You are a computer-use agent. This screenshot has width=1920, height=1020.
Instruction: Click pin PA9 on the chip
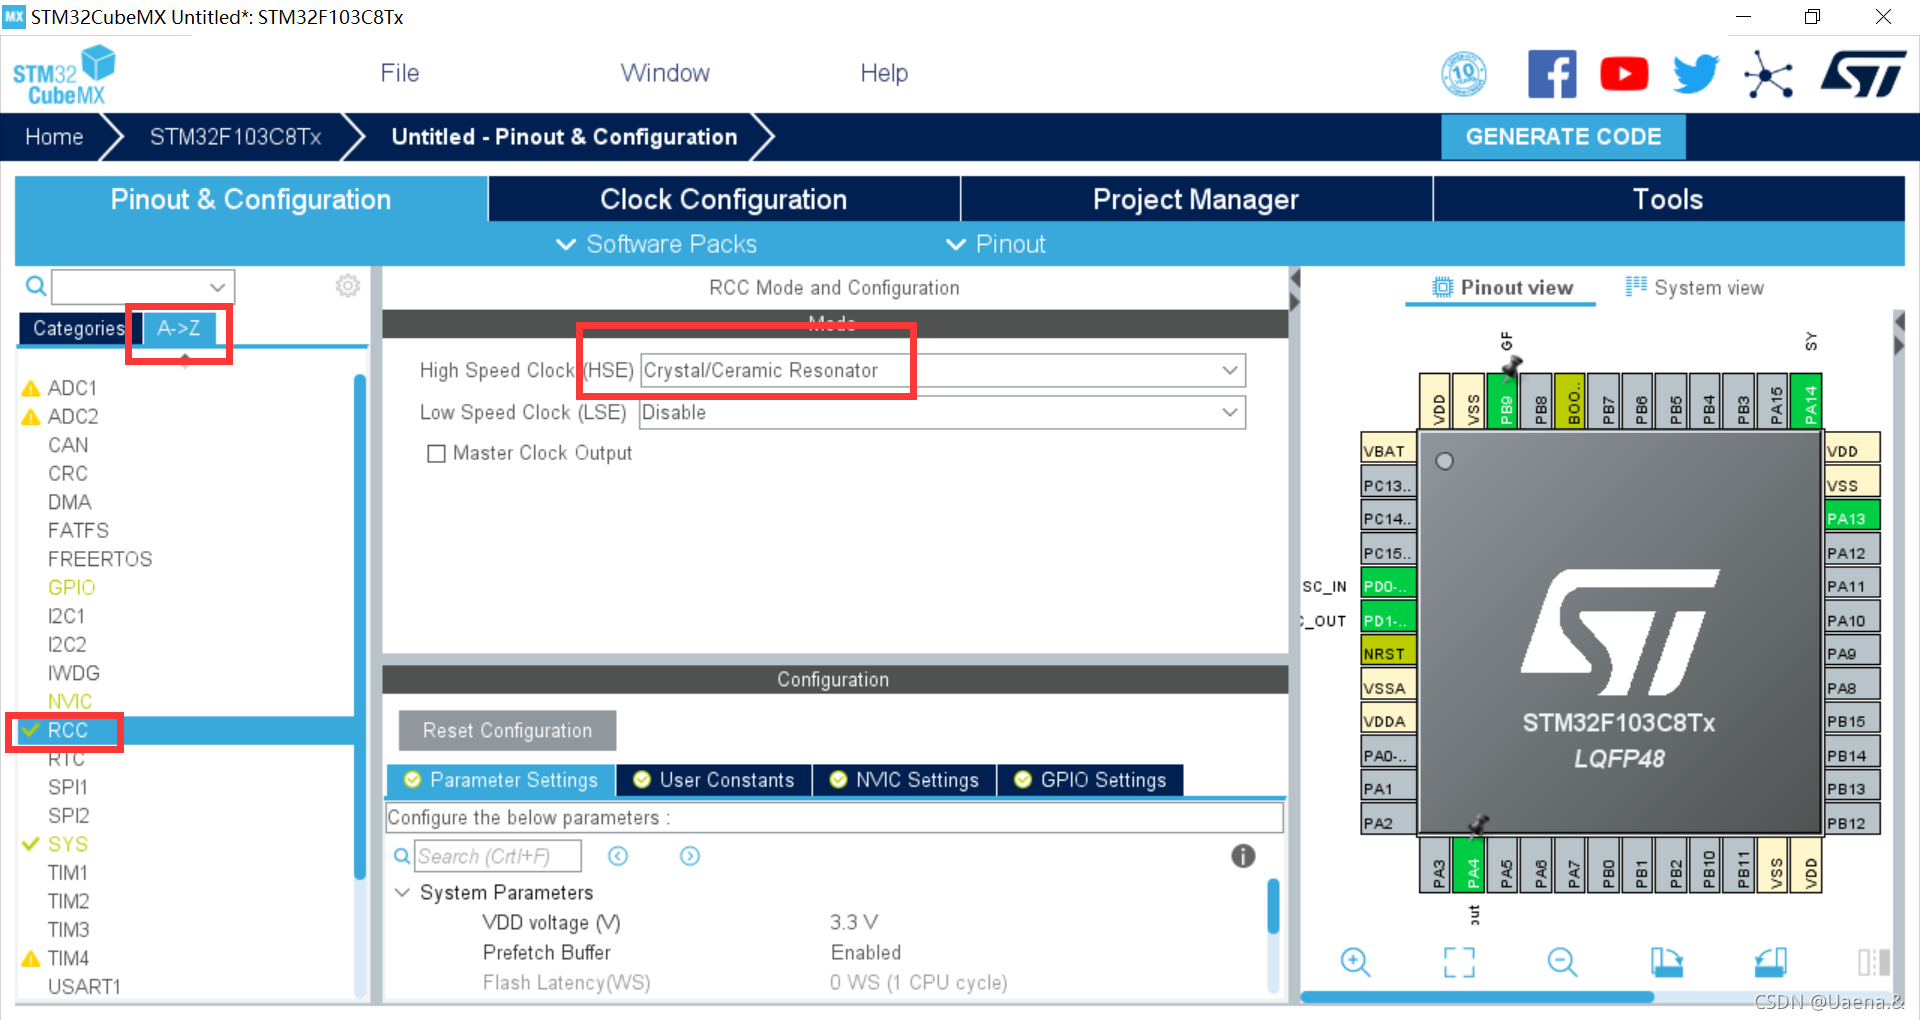point(1852,653)
